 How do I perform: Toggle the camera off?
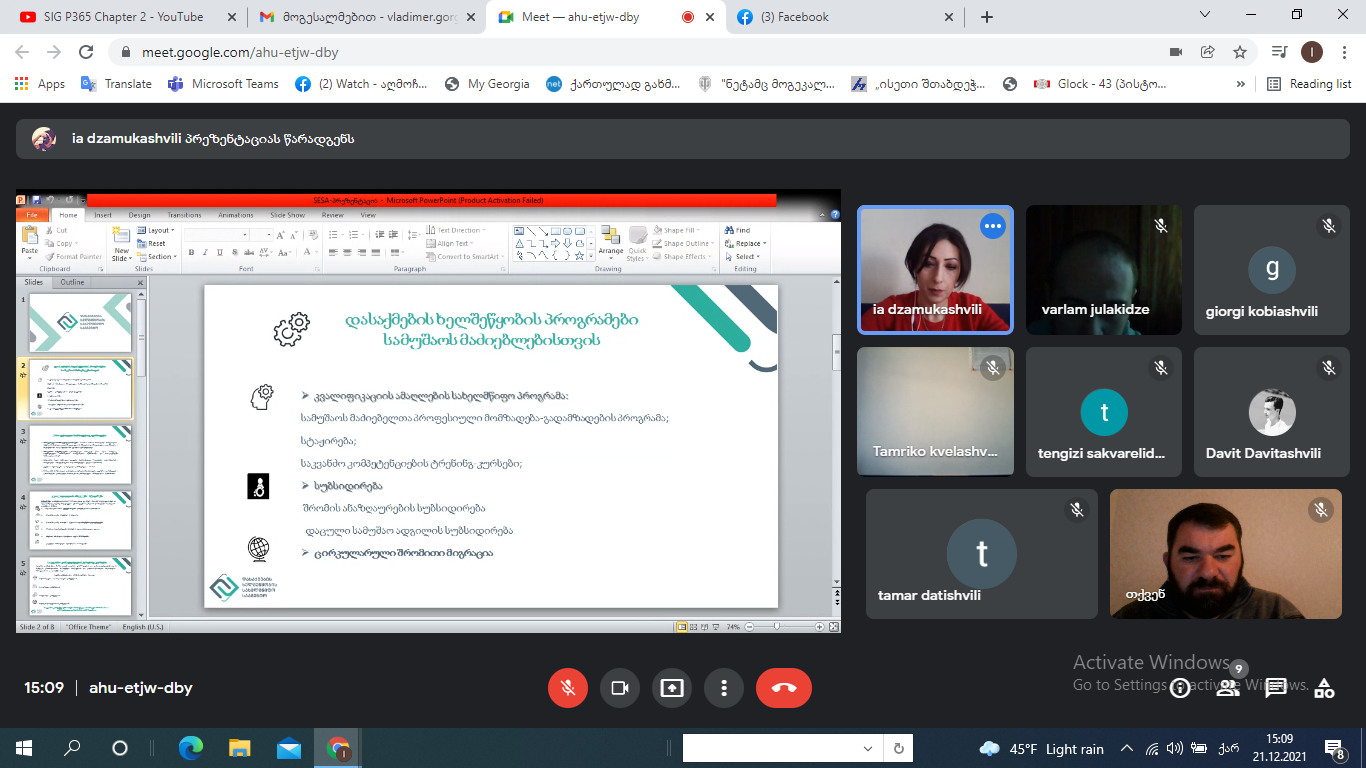coord(619,688)
